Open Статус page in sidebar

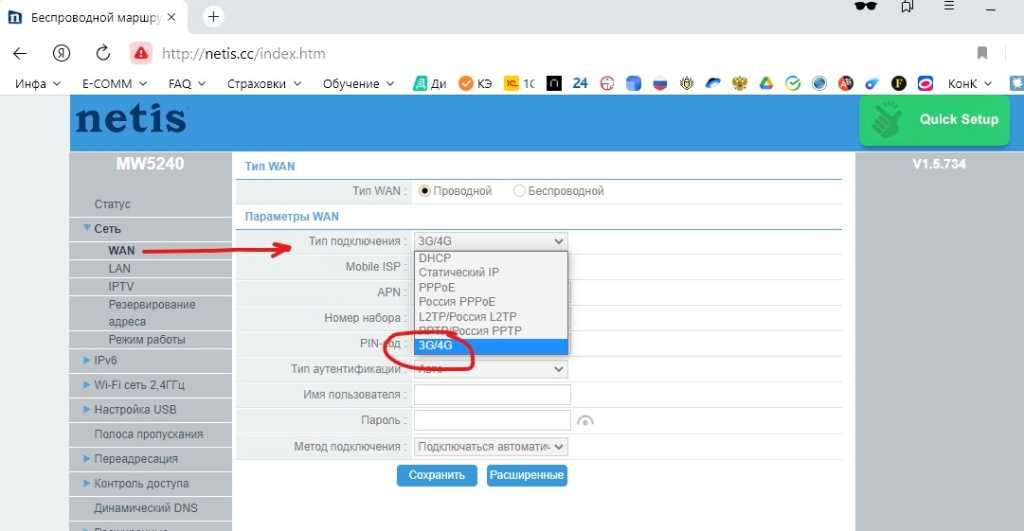click(112, 204)
